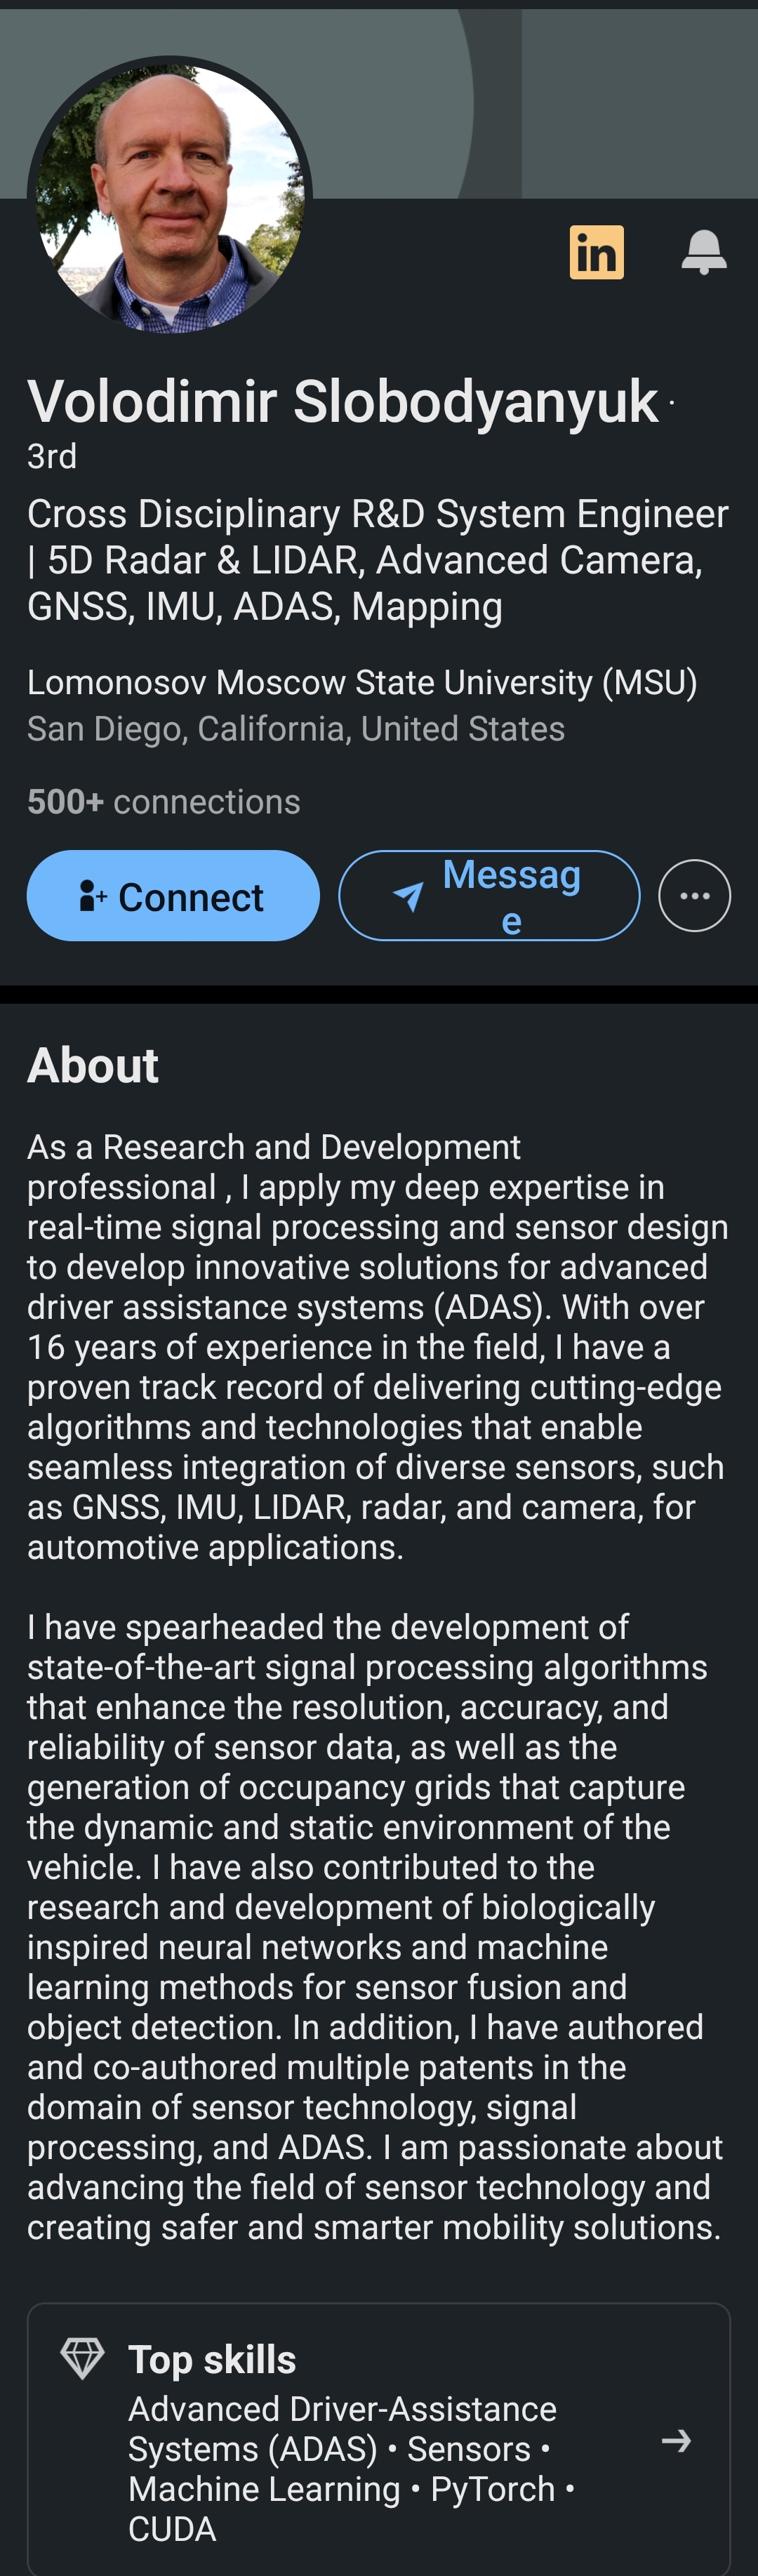The image size is (758, 2576).
Task: Tap the About summary first paragraph
Action: coord(378,1346)
